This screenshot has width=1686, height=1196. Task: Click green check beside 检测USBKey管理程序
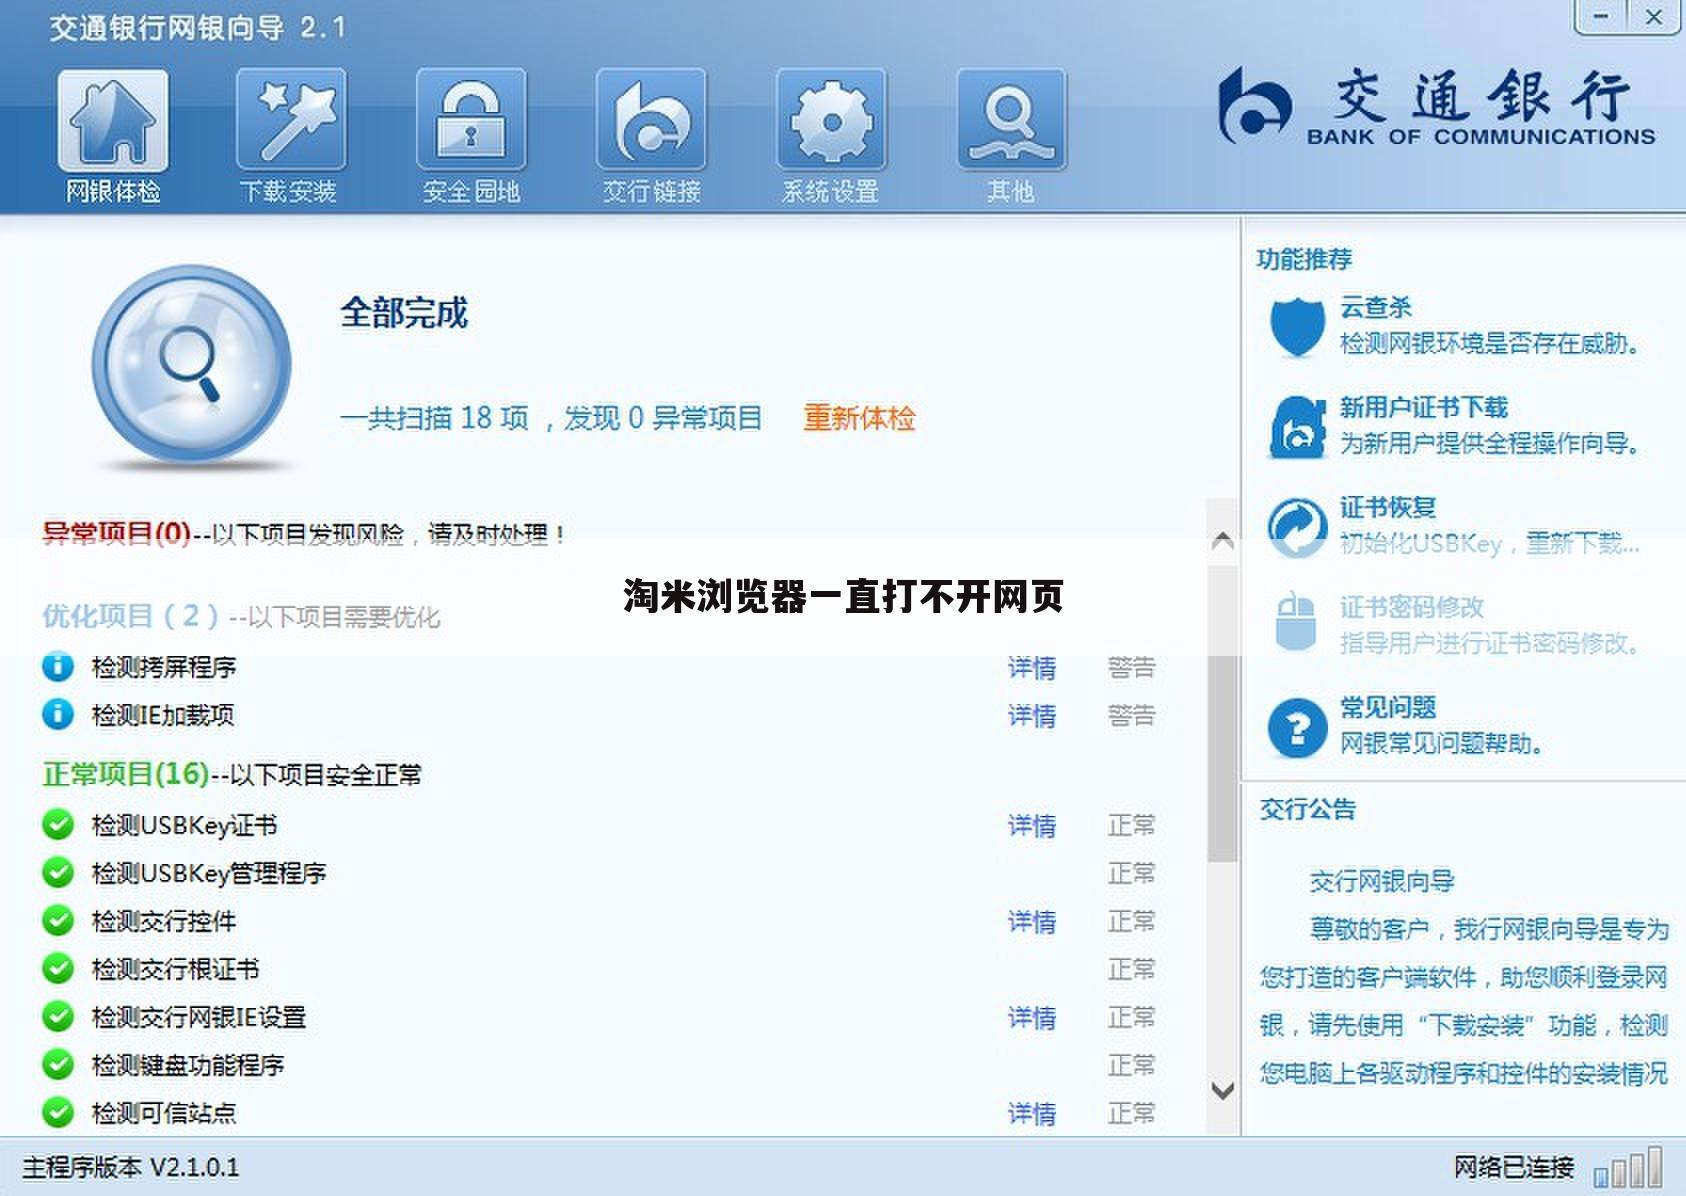[58, 872]
